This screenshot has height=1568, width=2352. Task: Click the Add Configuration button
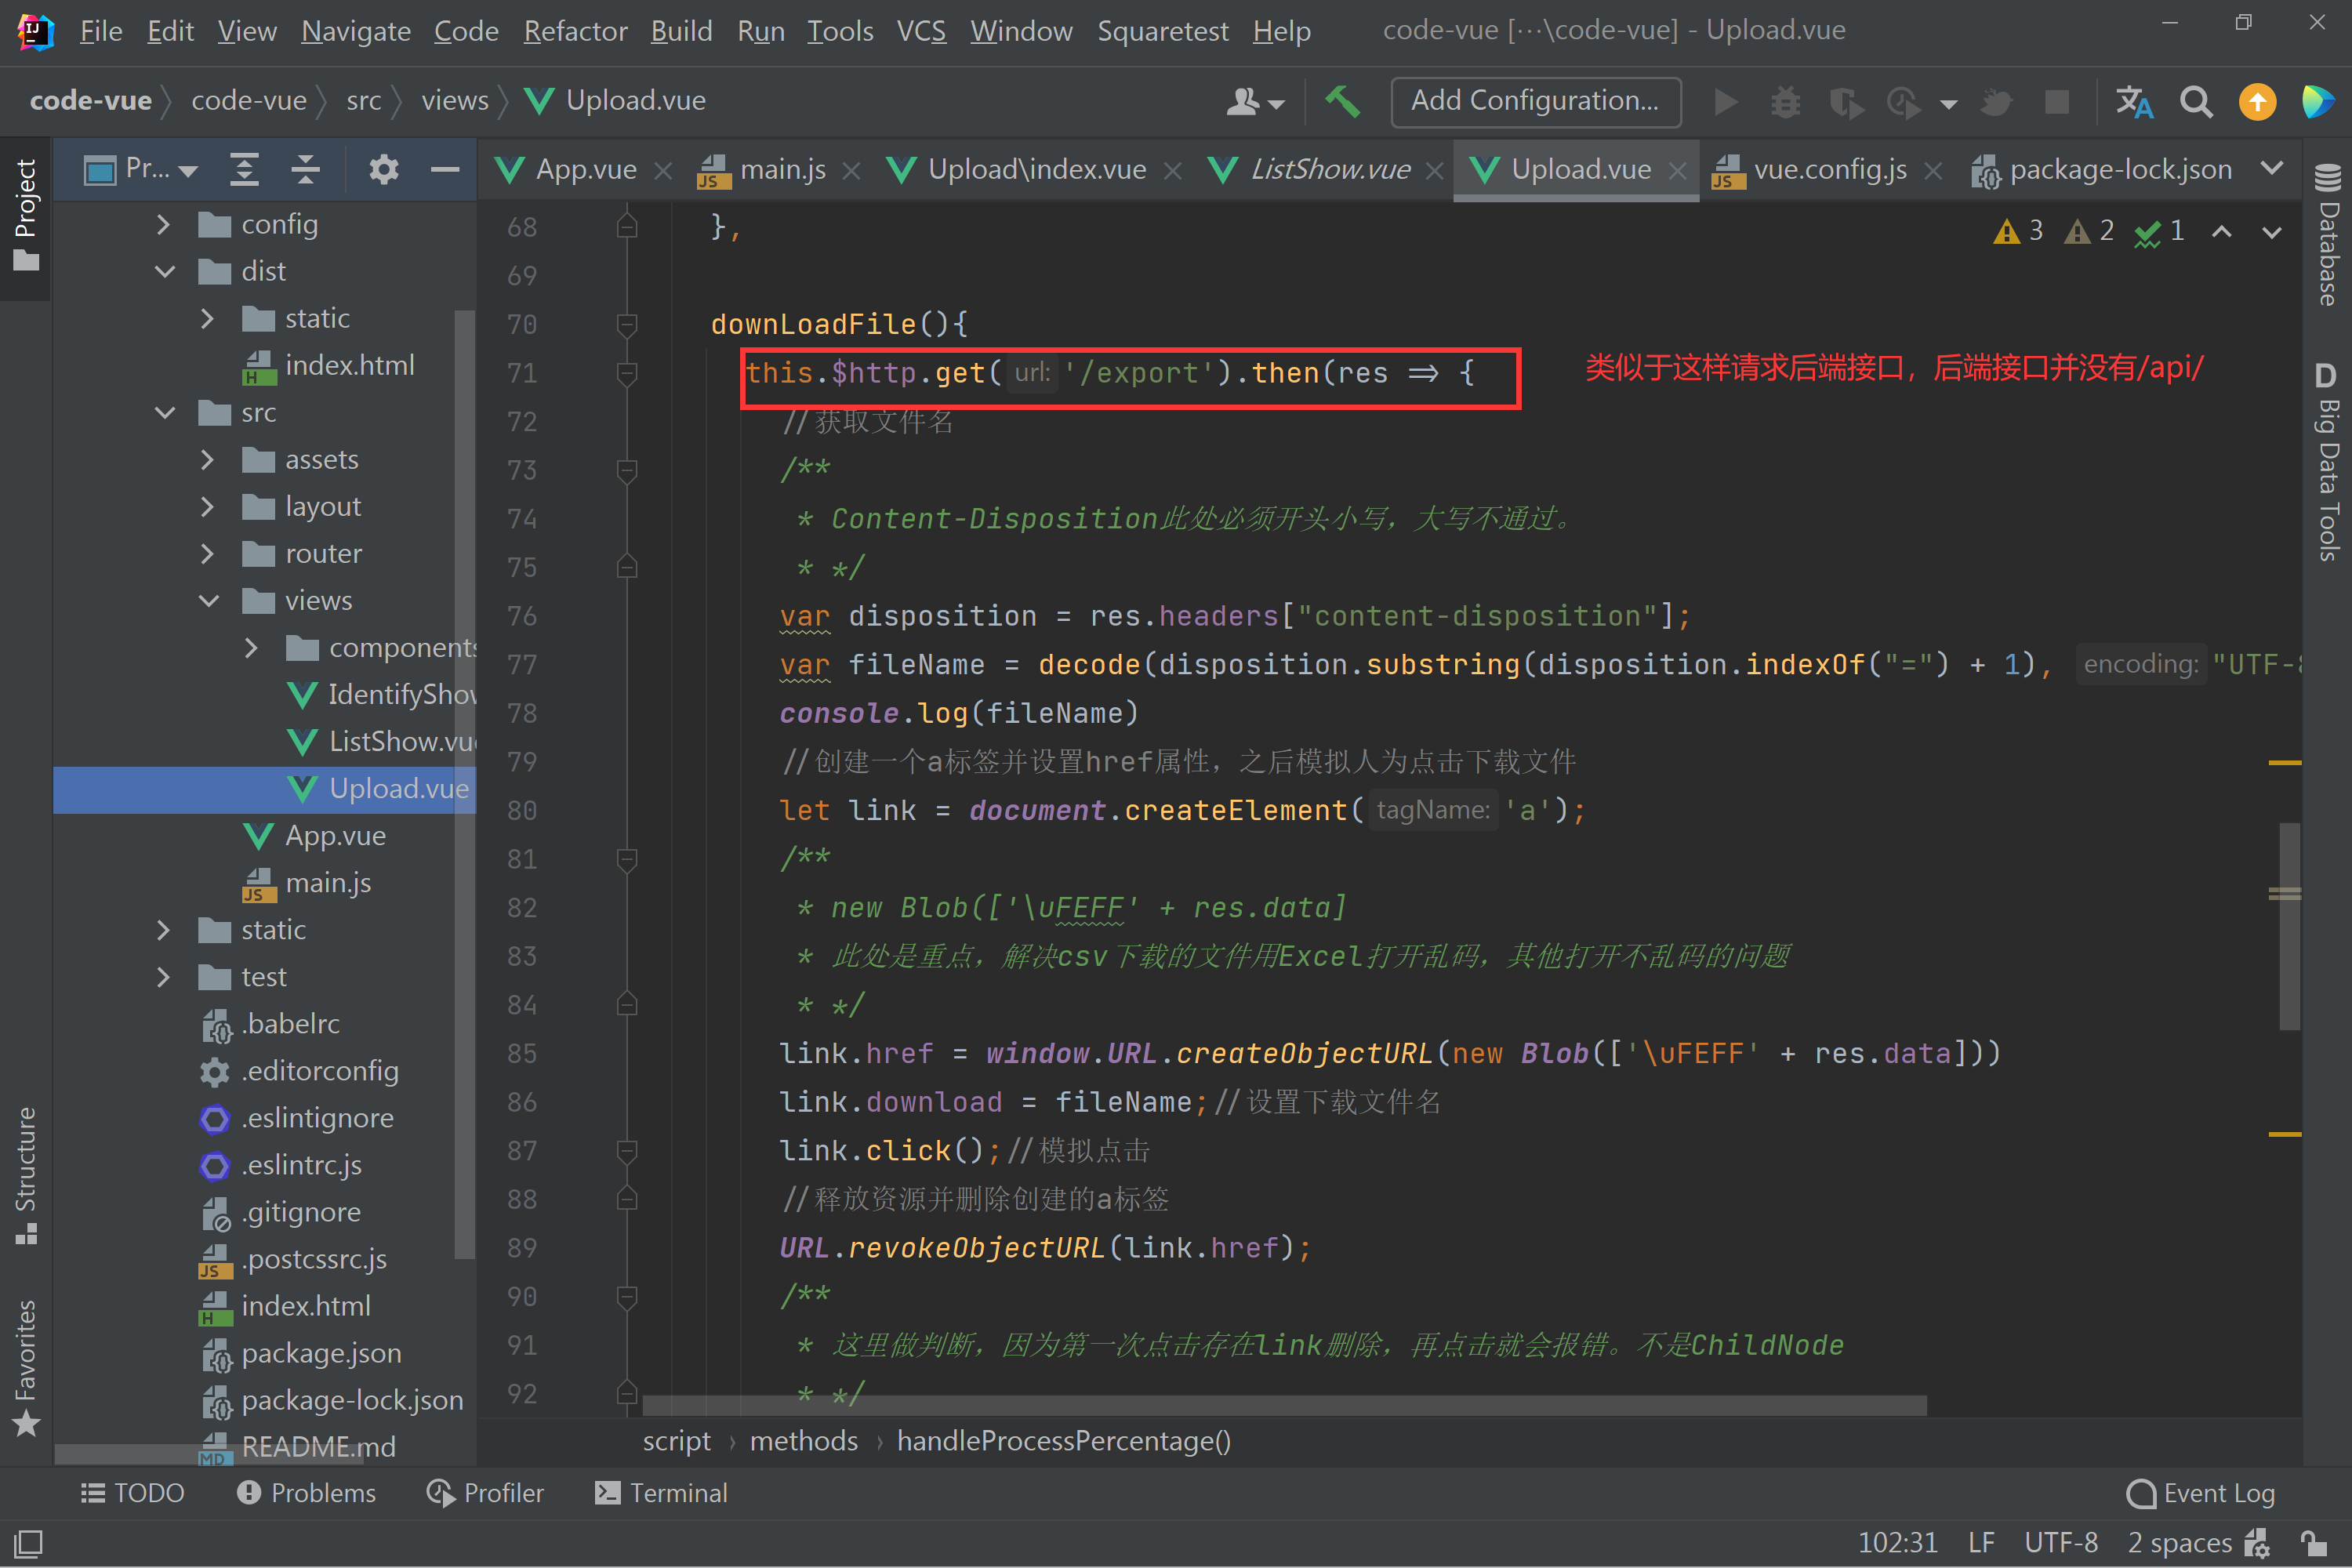(1534, 101)
